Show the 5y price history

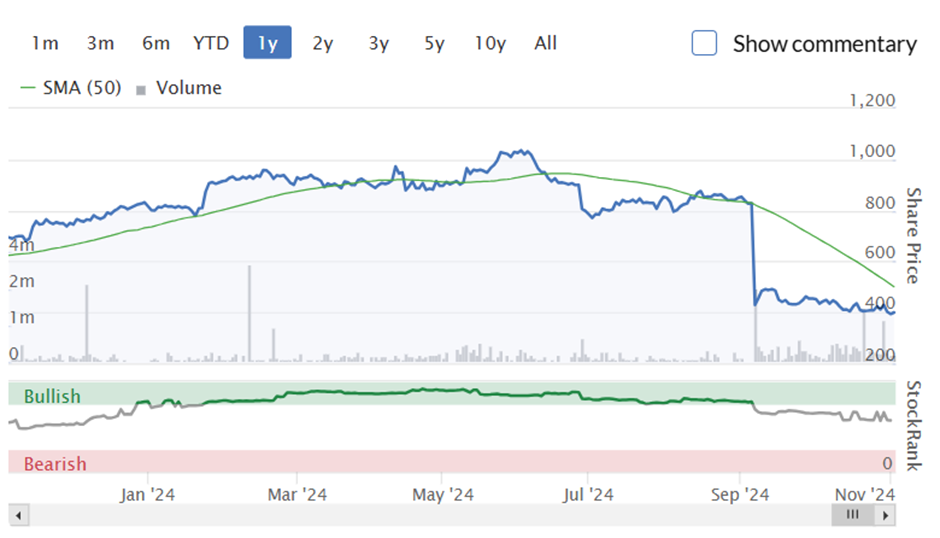coord(434,43)
